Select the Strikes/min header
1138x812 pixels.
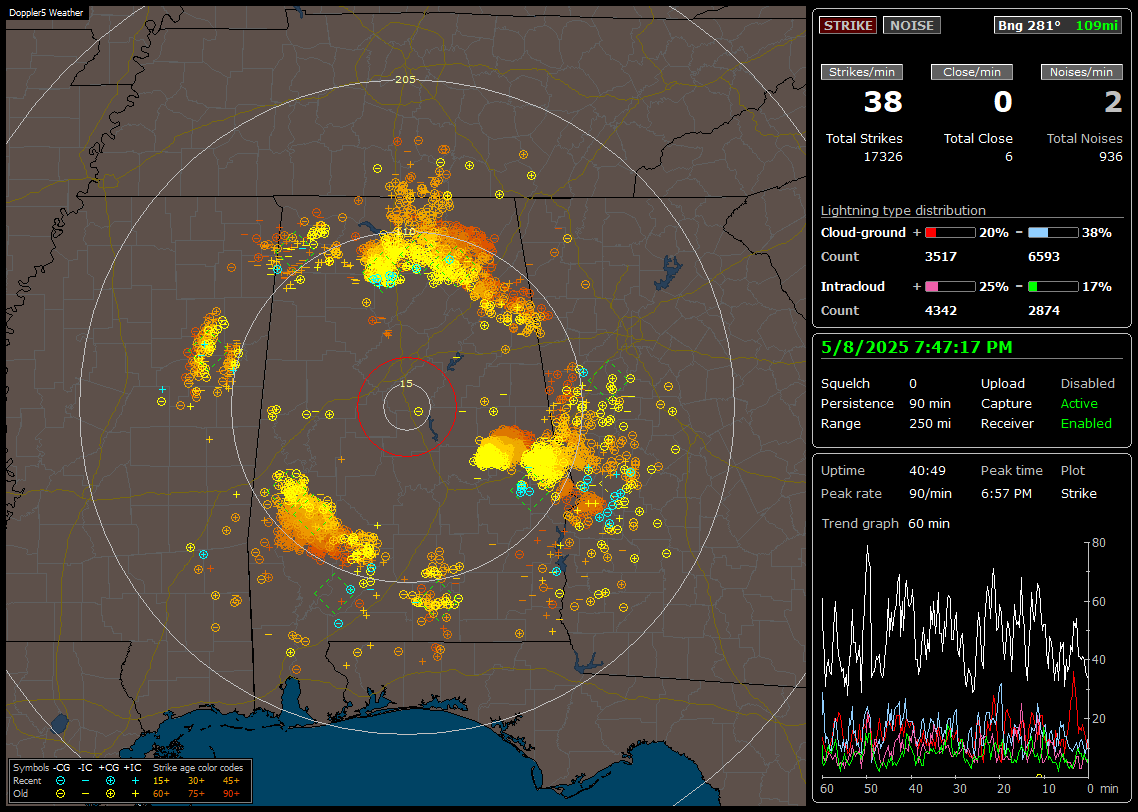[x=861, y=72]
